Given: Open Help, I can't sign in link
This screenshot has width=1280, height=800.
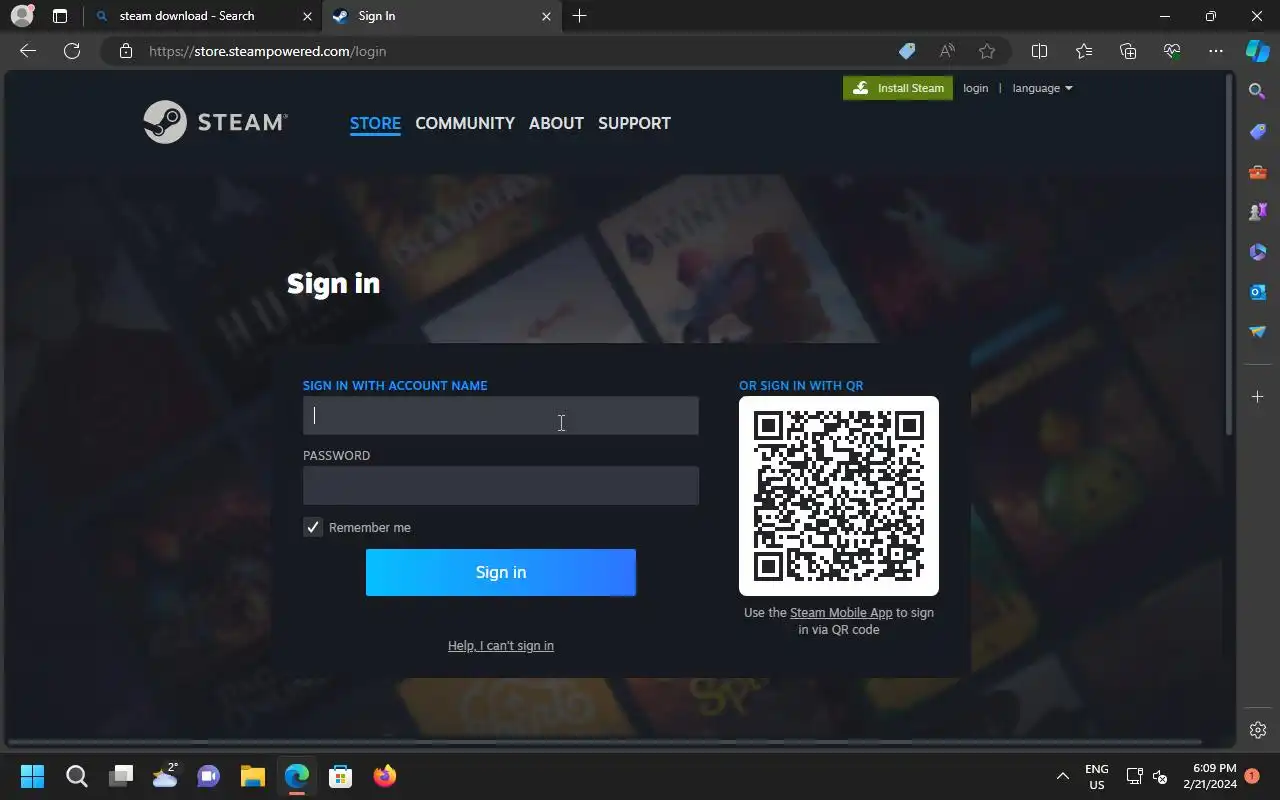Looking at the screenshot, I should pyautogui.click(x=501, y=646).
